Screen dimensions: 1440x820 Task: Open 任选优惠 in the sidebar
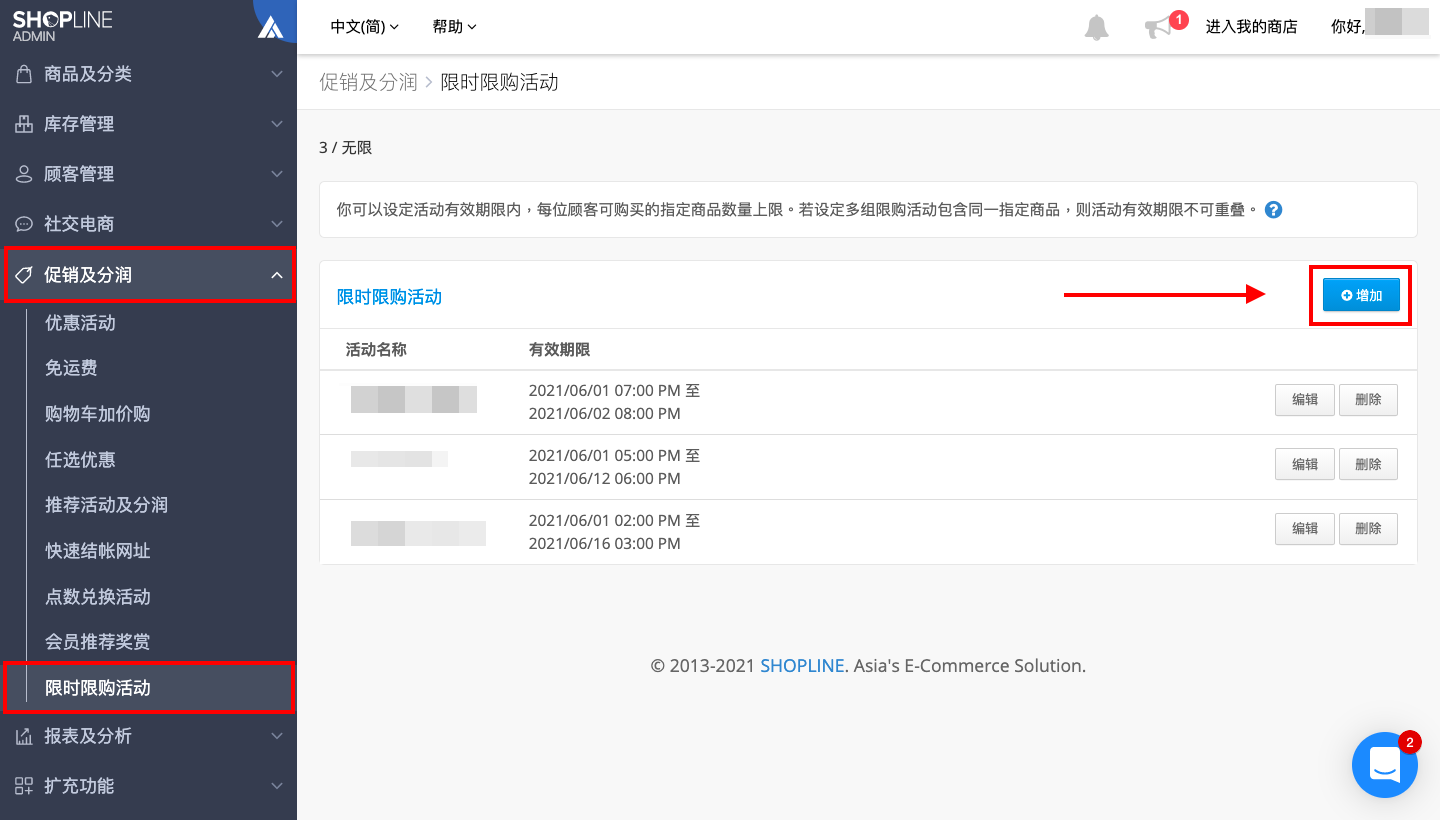(x=80, y=460)
